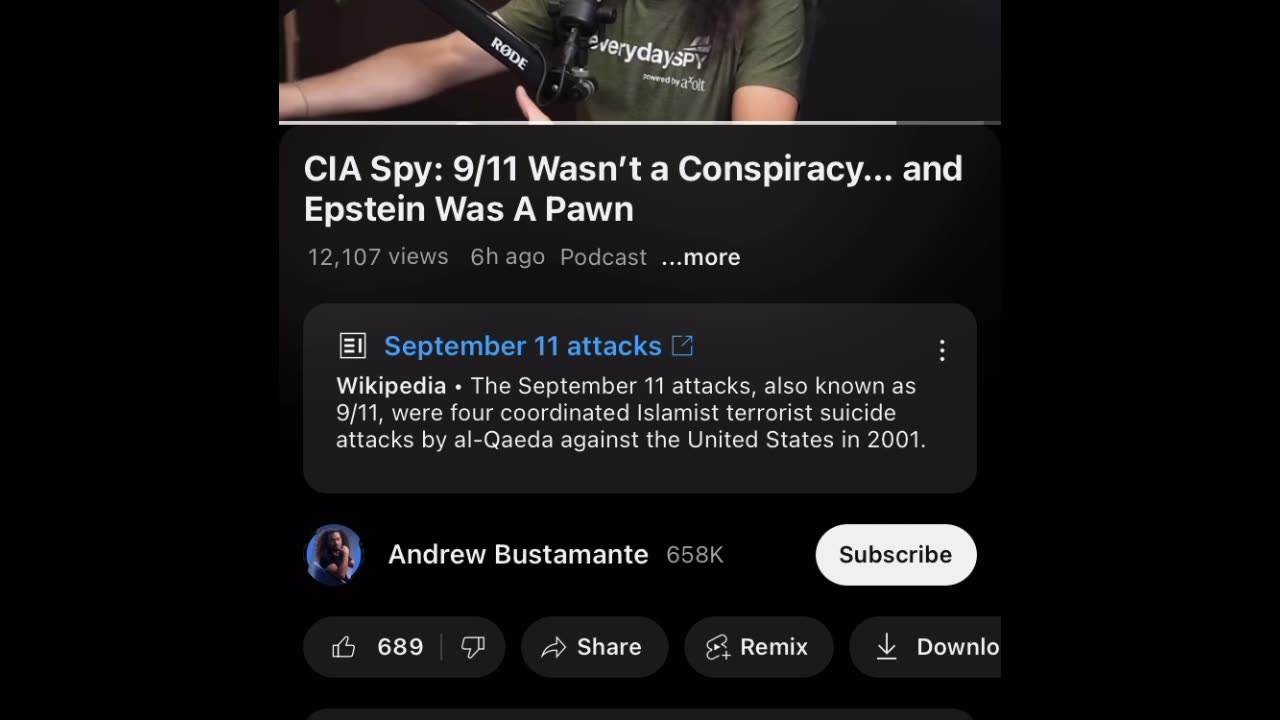1280x720 pixels.
Task: Click the Andrew Bustamante channel name
Action: click(518, 555)
